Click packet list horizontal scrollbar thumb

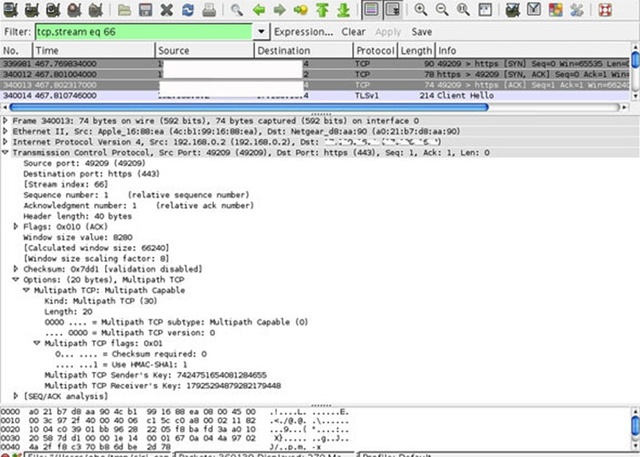(249, 107)
